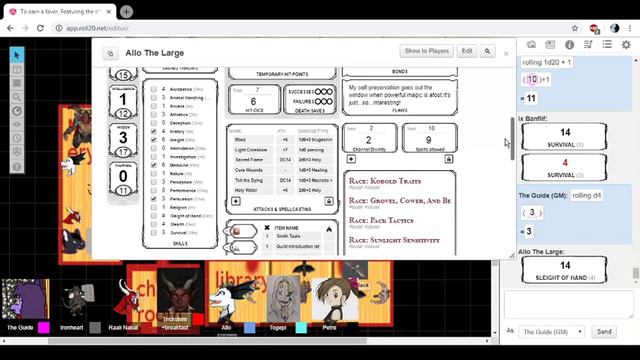Screen dimensions: 640x360
Task: Select the Ruler measure tool
Action: click(17, 111)
